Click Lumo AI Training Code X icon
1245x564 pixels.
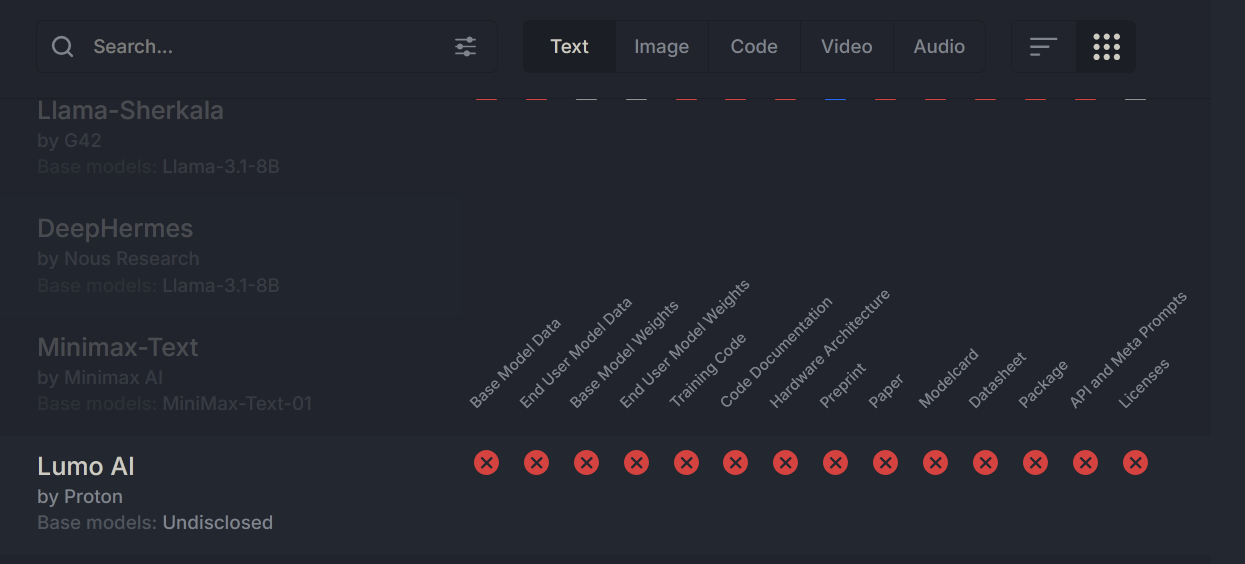coord(686,462)
